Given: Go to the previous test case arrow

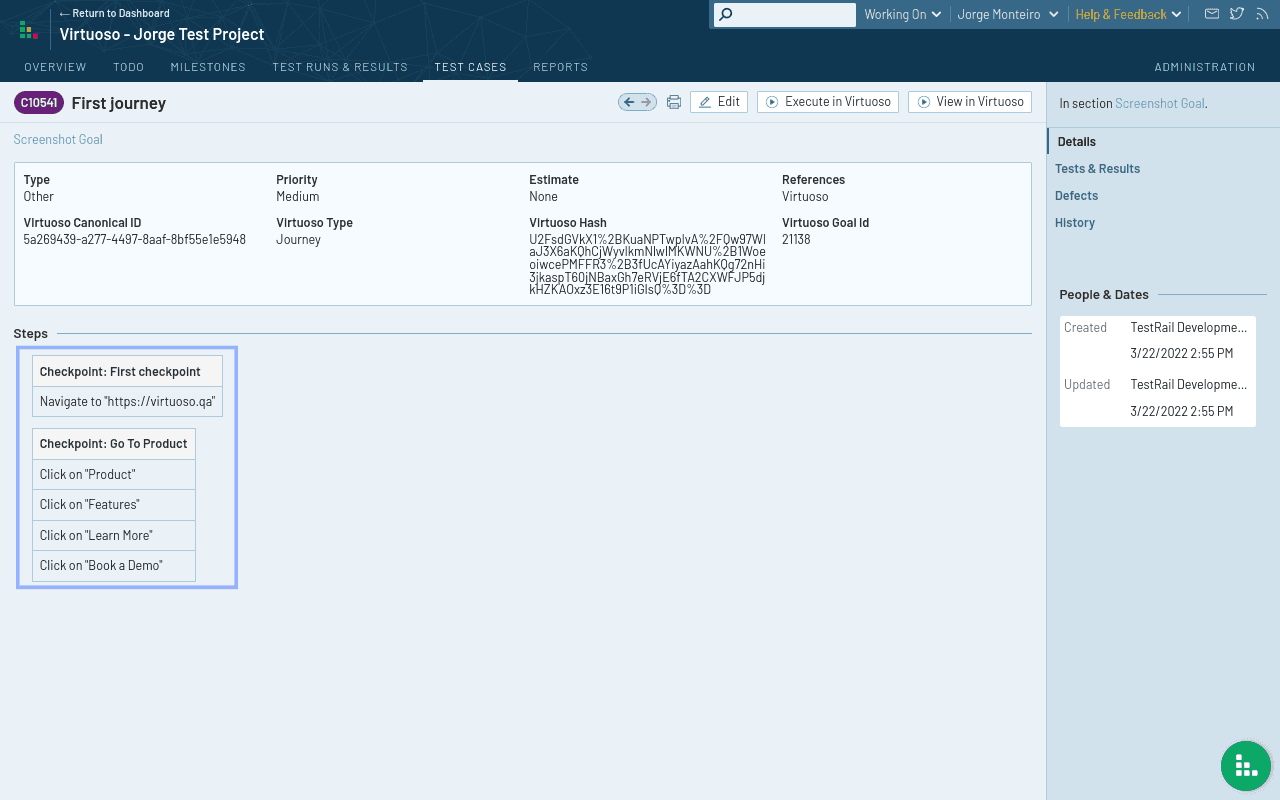Looking at the screenshot, I should 628,102.
